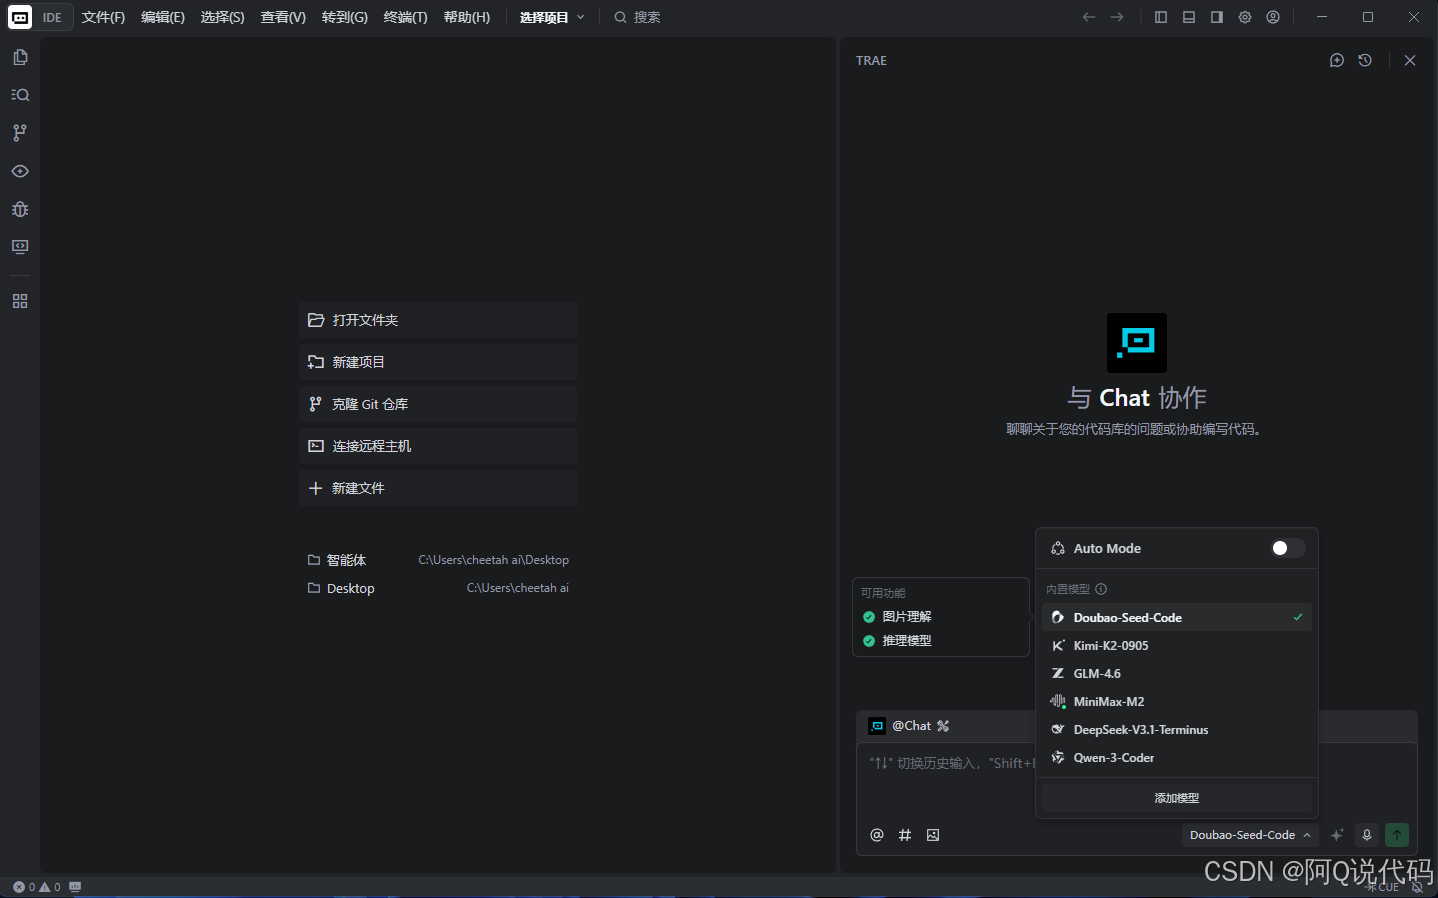The width and height of the screenshot is (1438, 898).
Task: Click 图片理解 capability label
Action: [x=906, y=616]
